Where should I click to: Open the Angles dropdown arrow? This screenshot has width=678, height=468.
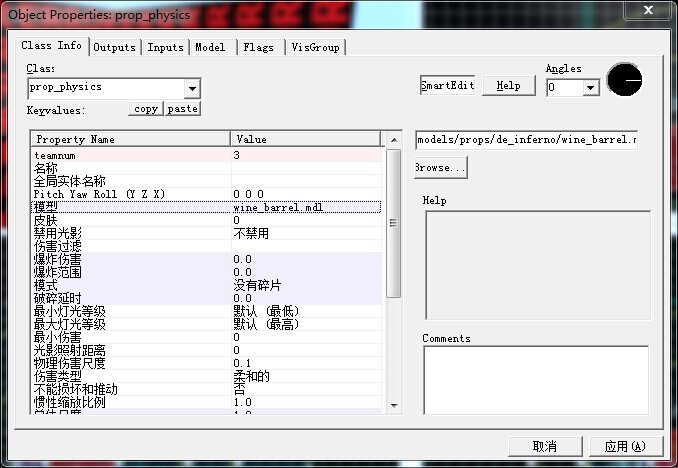590,88
